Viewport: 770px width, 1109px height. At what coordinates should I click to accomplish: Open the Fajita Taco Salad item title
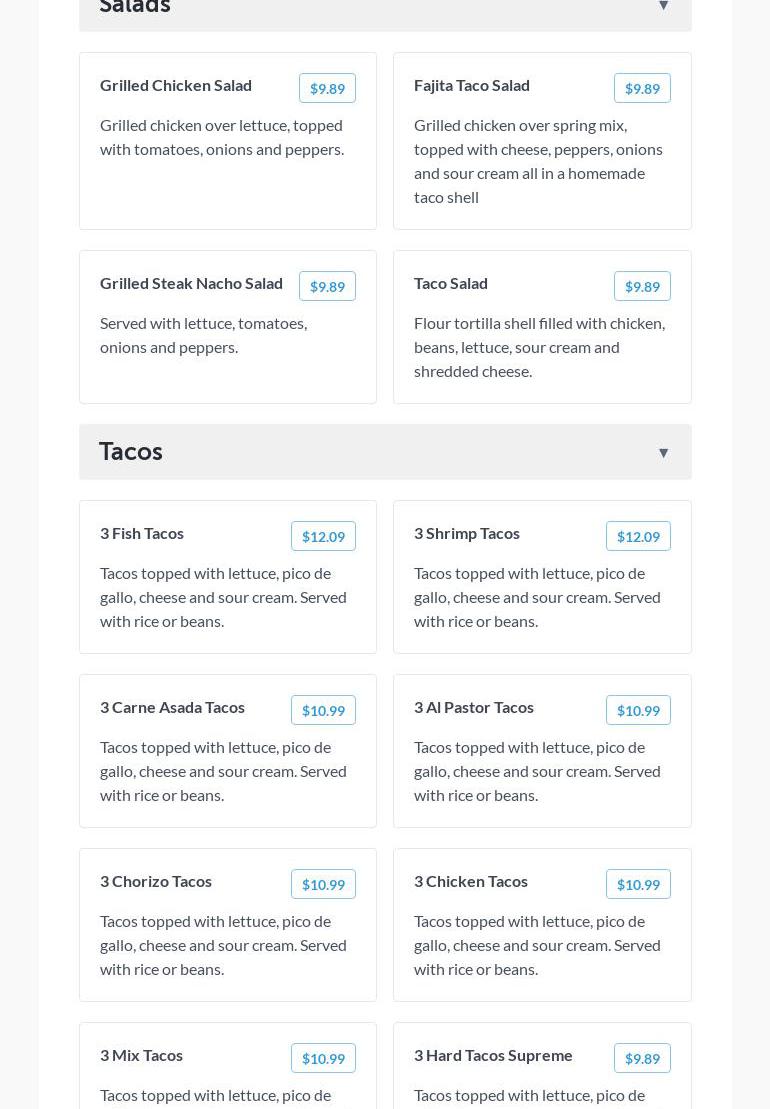click(x=472, y=86)
